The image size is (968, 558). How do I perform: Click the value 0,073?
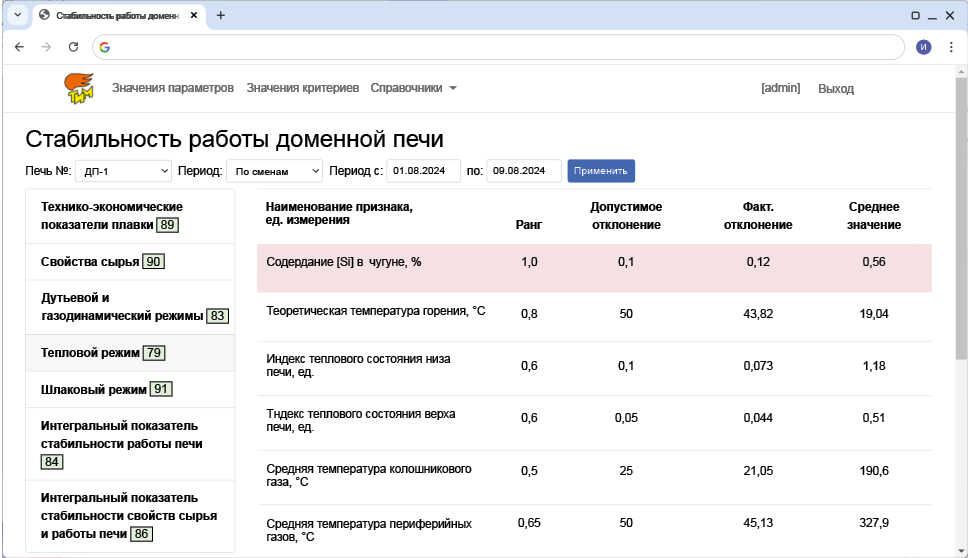coord(758,366)
